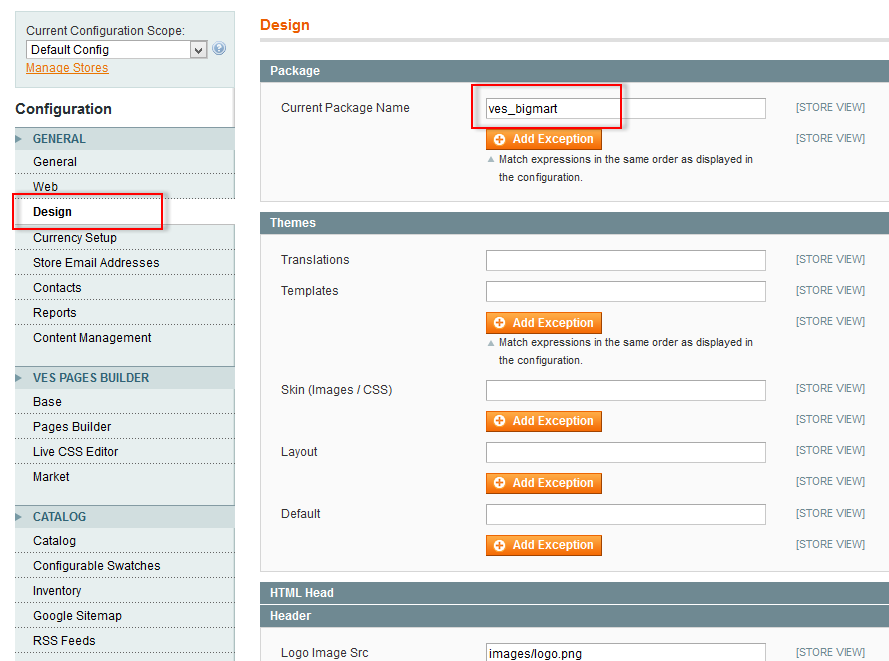This screenshot has width=889, height=661.
Task: Add Exception under Skin (Images / CSS)
Action: tap(544, 421)
